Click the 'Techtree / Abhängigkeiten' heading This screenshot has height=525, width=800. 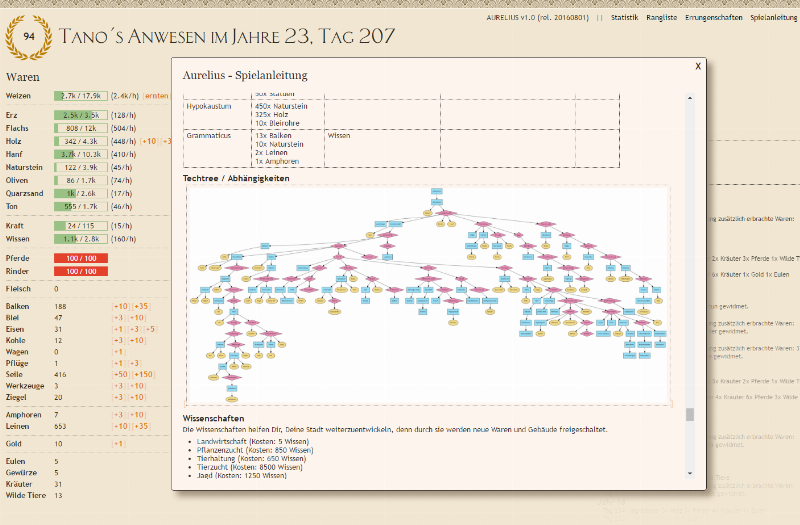236,179
